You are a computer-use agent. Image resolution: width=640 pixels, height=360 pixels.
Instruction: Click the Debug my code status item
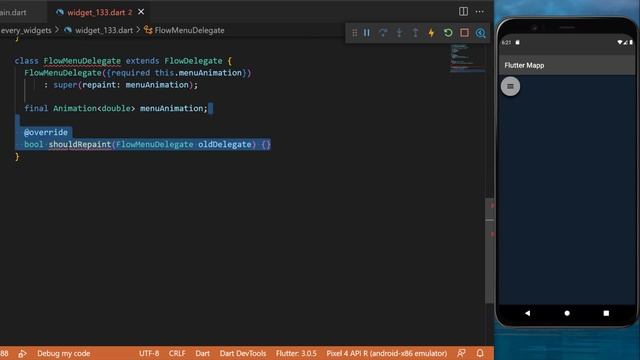click(64, 353)
